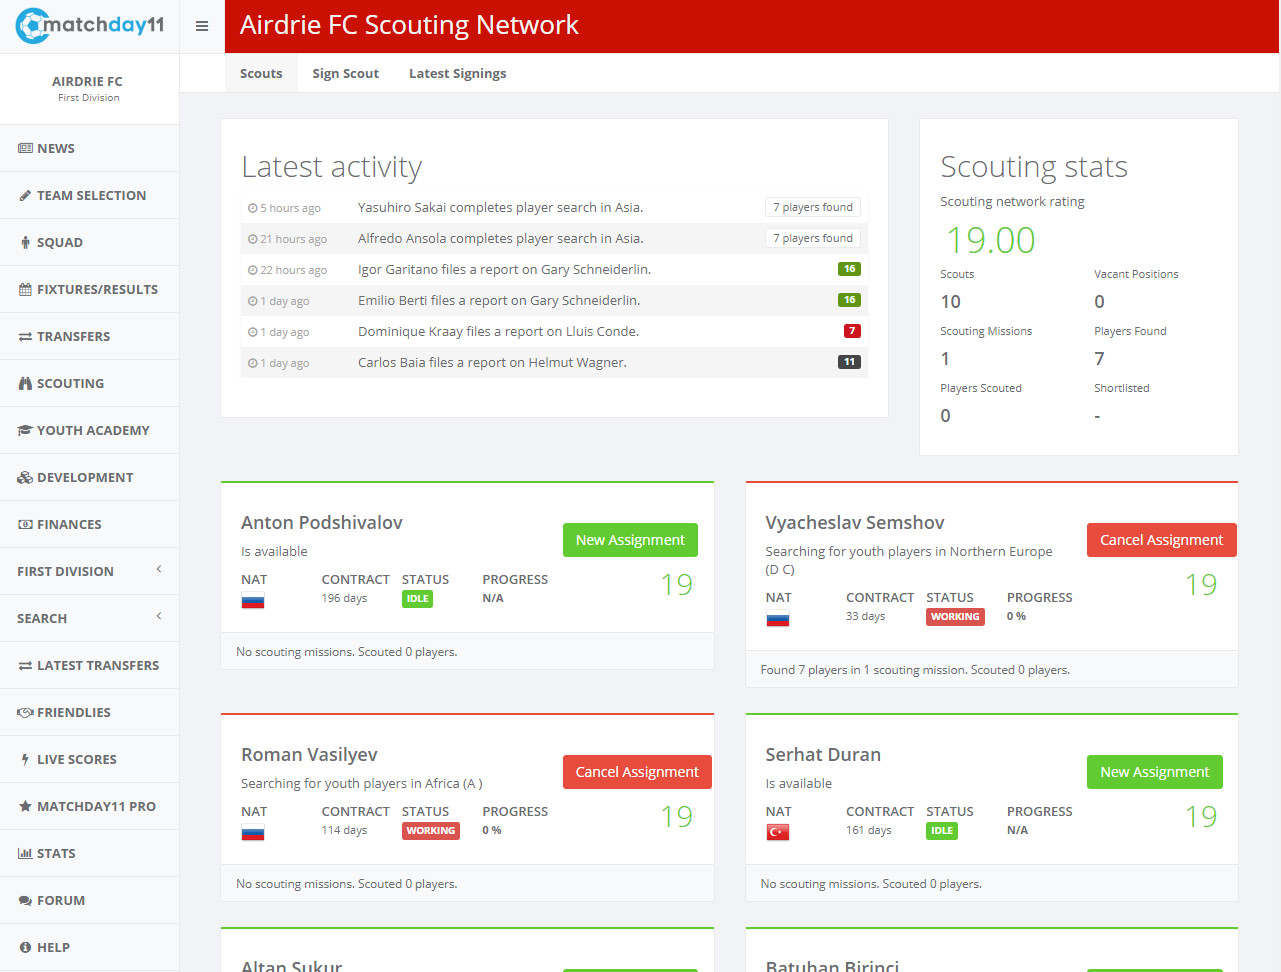Open the Scouts tab
Screen dimensions: 1281x972
pyautogui.click(x=261, y=73)
